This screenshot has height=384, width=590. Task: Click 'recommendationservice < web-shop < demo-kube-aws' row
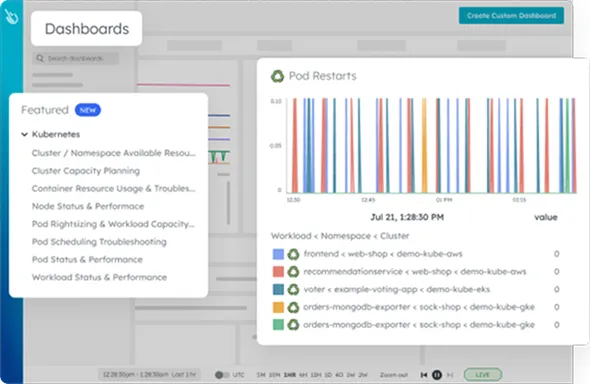[416, 272]
